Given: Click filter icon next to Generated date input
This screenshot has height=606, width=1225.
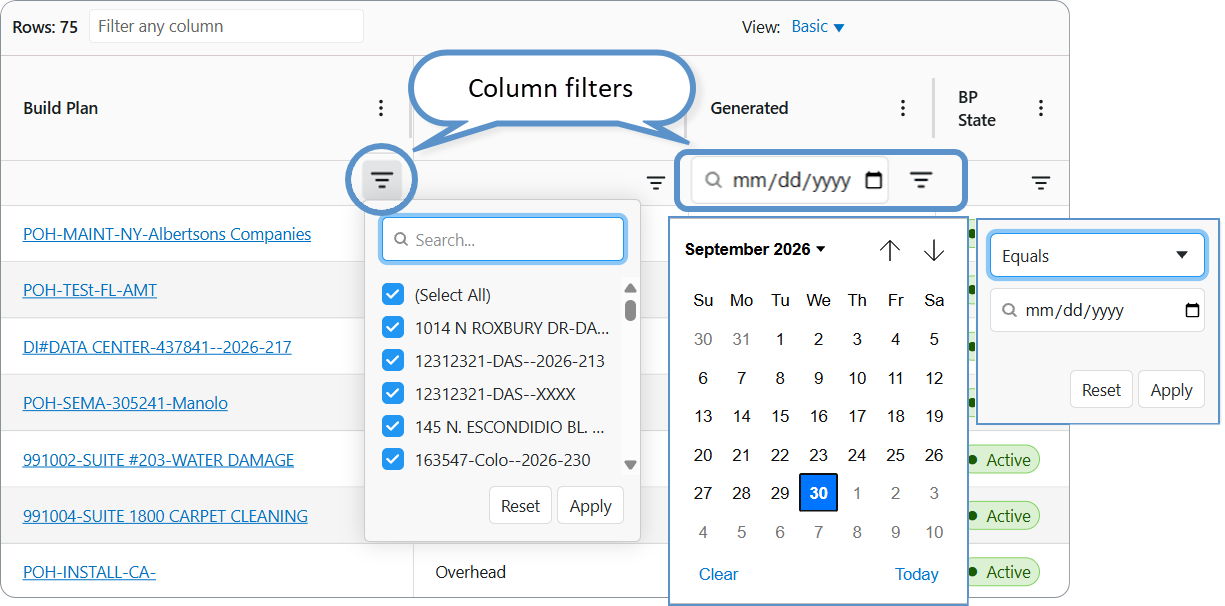Looking at the screenshot, I should pyautogui.click(x=921, y=180).
